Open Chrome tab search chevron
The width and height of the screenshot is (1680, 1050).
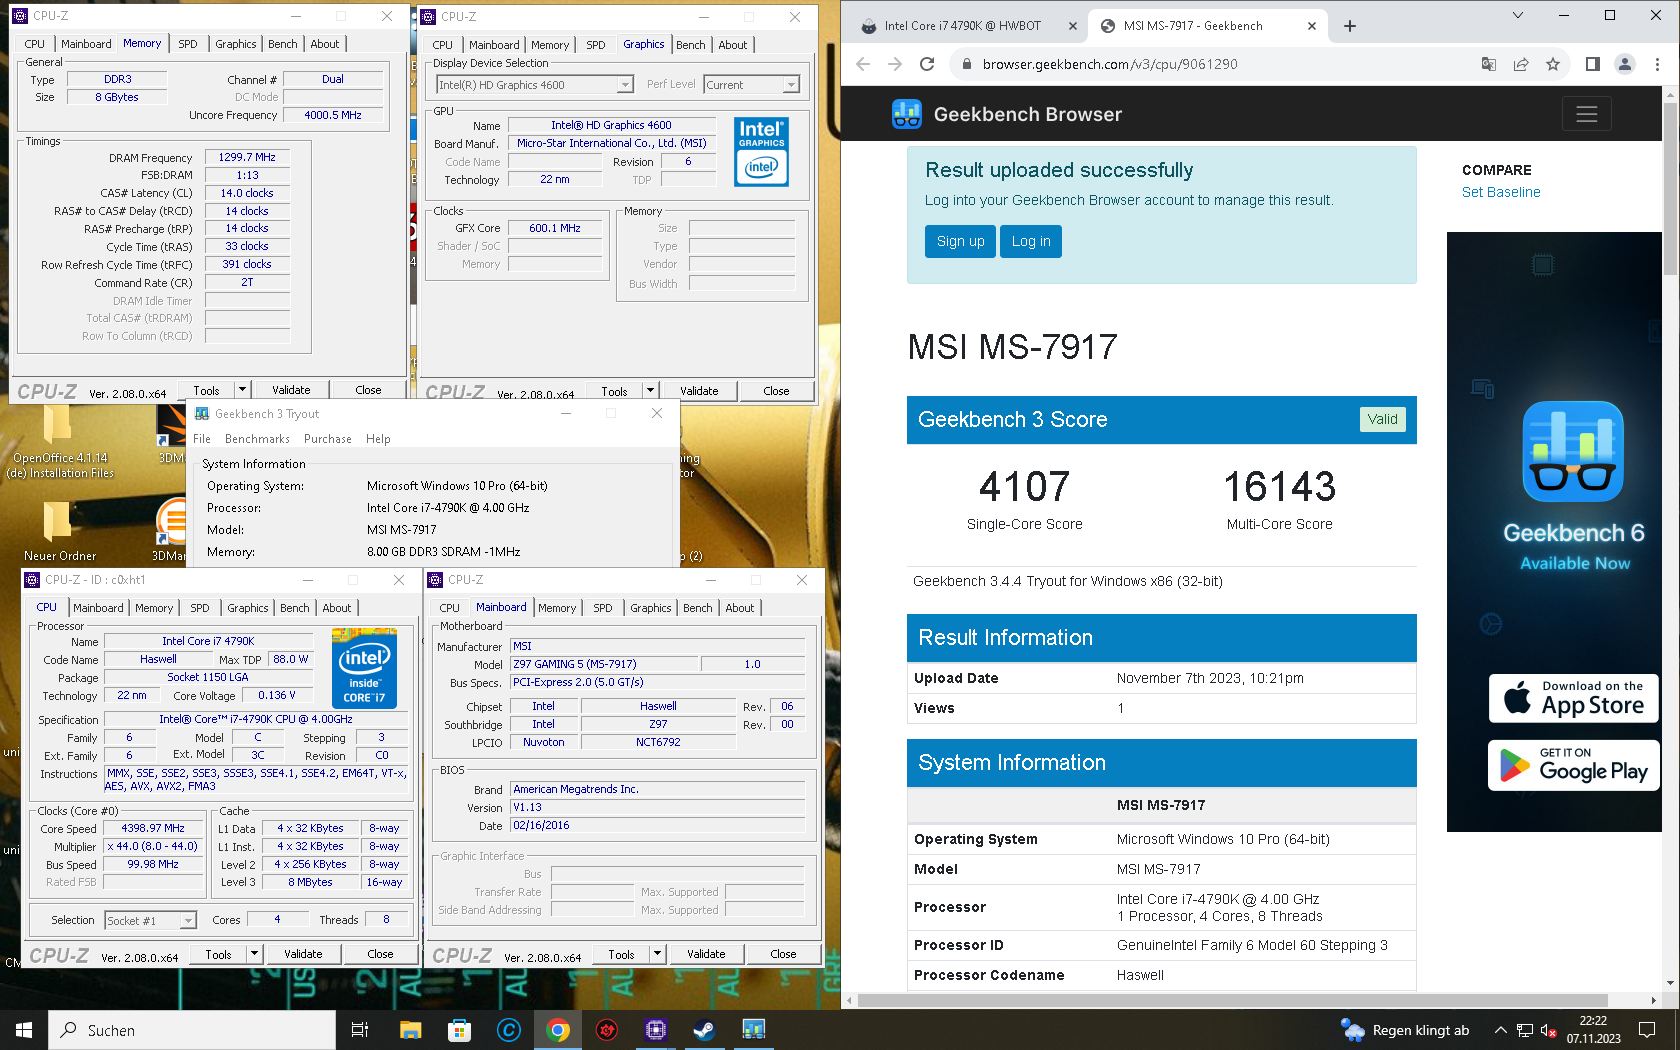[x=1517, y=15]
